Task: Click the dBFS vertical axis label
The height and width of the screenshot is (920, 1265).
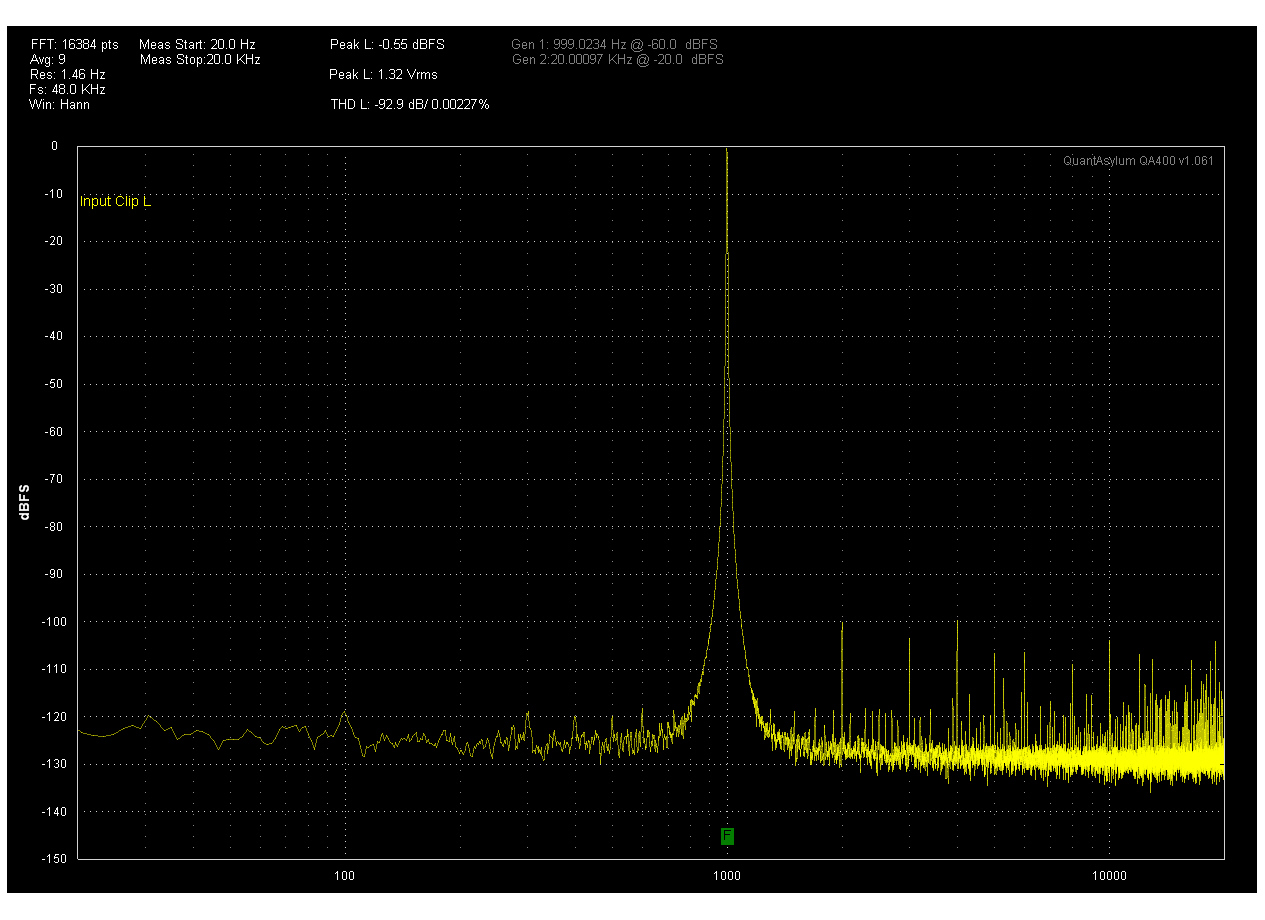Action: click(x=23, y=502)
